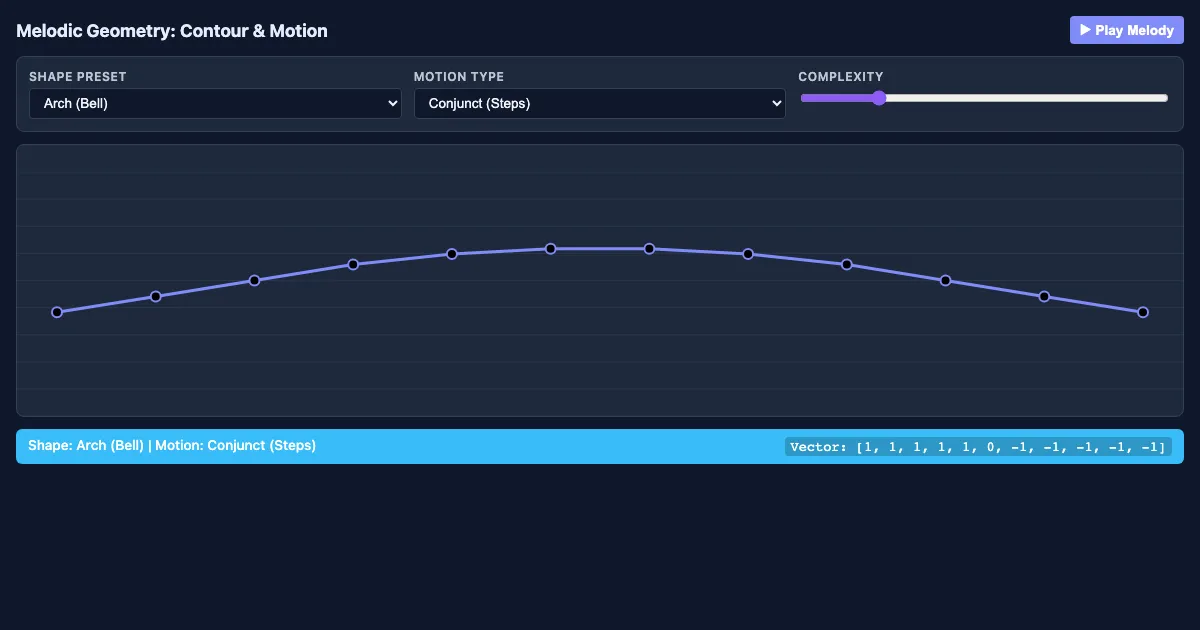This screenshot has height=630, width=1200.
Task: Click the SHAPE PRESET label
Action: tap(78, 77)
